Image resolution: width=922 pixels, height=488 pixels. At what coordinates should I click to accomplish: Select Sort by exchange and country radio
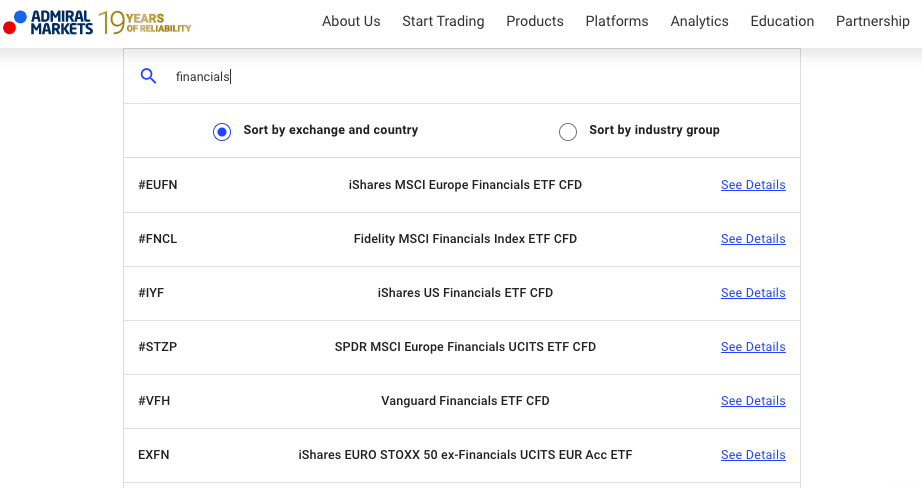pos(222,132)
